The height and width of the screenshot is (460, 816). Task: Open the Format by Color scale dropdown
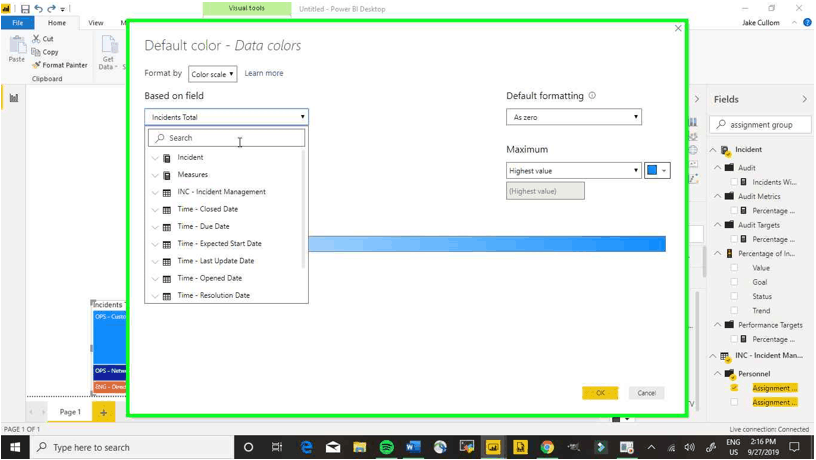coord(212,74)
